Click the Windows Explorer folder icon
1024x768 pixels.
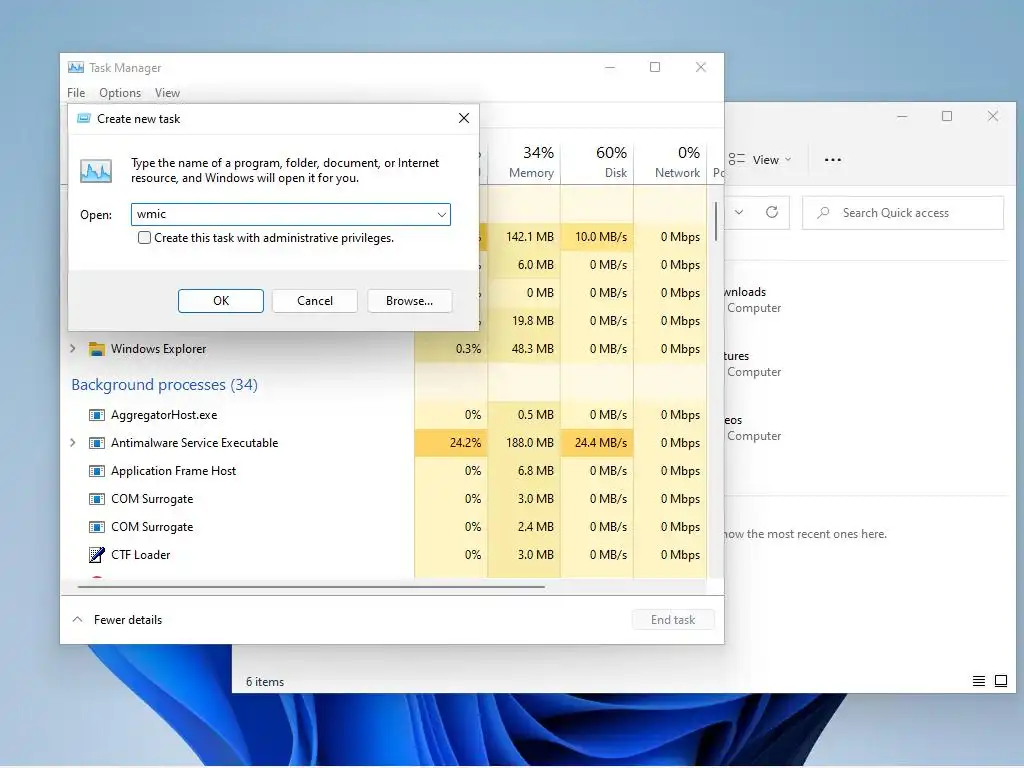click(x=97, y=349)
